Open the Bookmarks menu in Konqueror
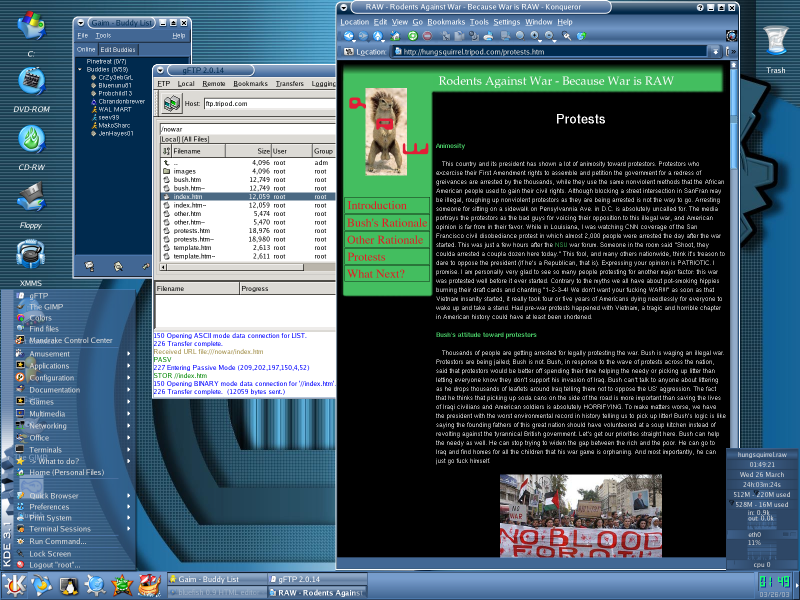 click(446, 22)
